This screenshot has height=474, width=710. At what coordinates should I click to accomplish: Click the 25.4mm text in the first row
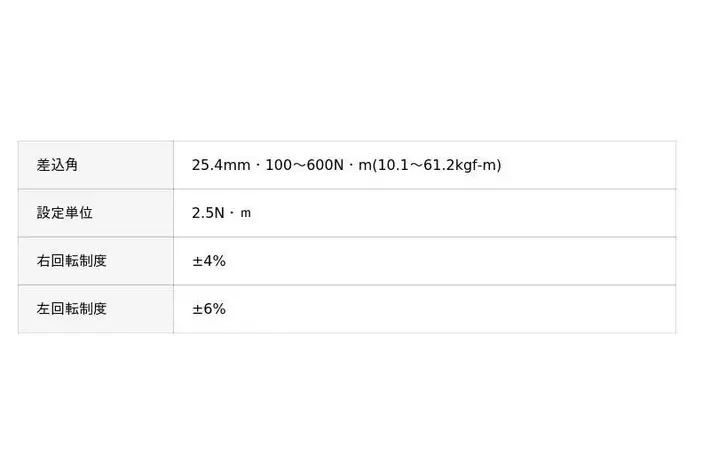point(221,165)
